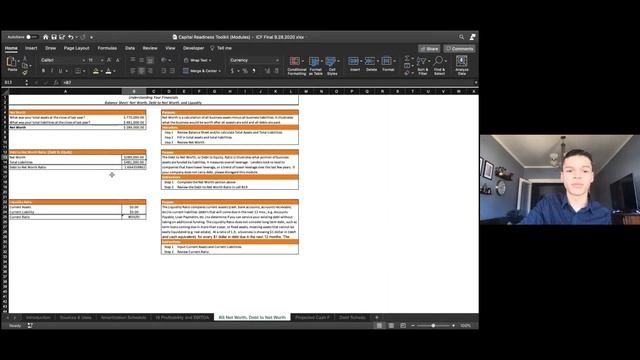Click the Decrease Indent icon
The height and width of the screenshot is (360, 640).
coord(163,71)
